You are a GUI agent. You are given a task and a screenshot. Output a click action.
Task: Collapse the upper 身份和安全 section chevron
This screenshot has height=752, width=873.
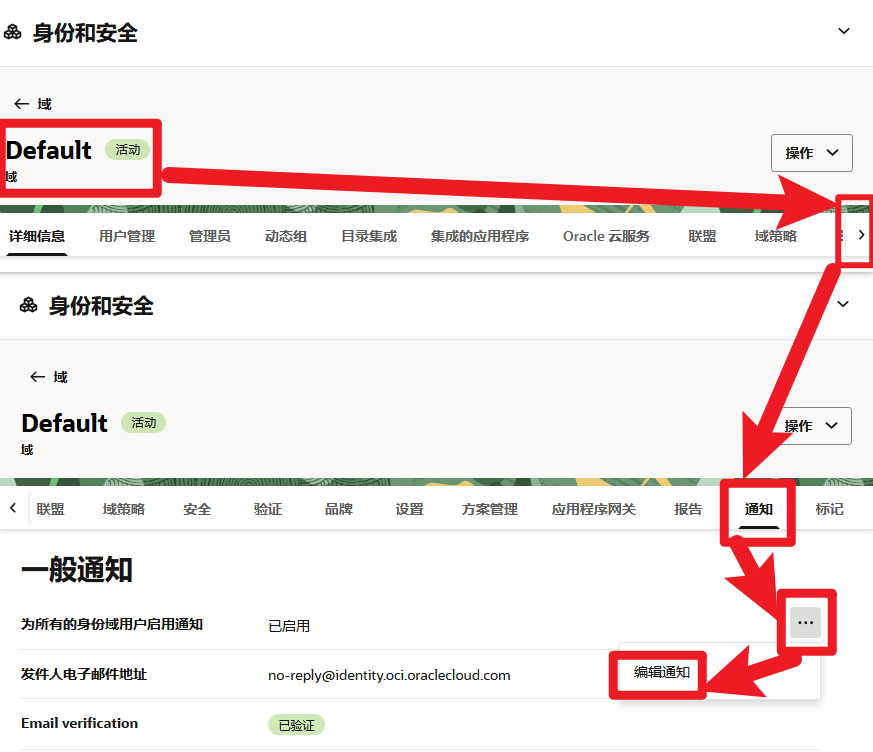843,31
